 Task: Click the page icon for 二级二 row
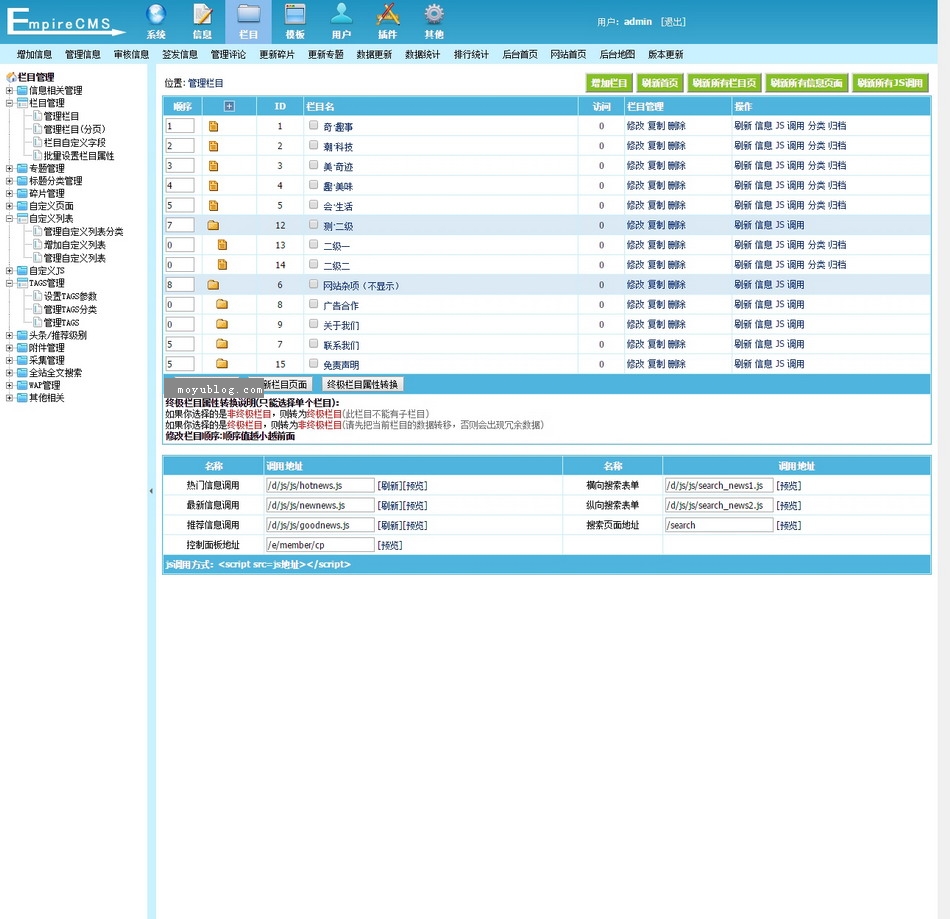pyautogui.click(x=222, y=265)
